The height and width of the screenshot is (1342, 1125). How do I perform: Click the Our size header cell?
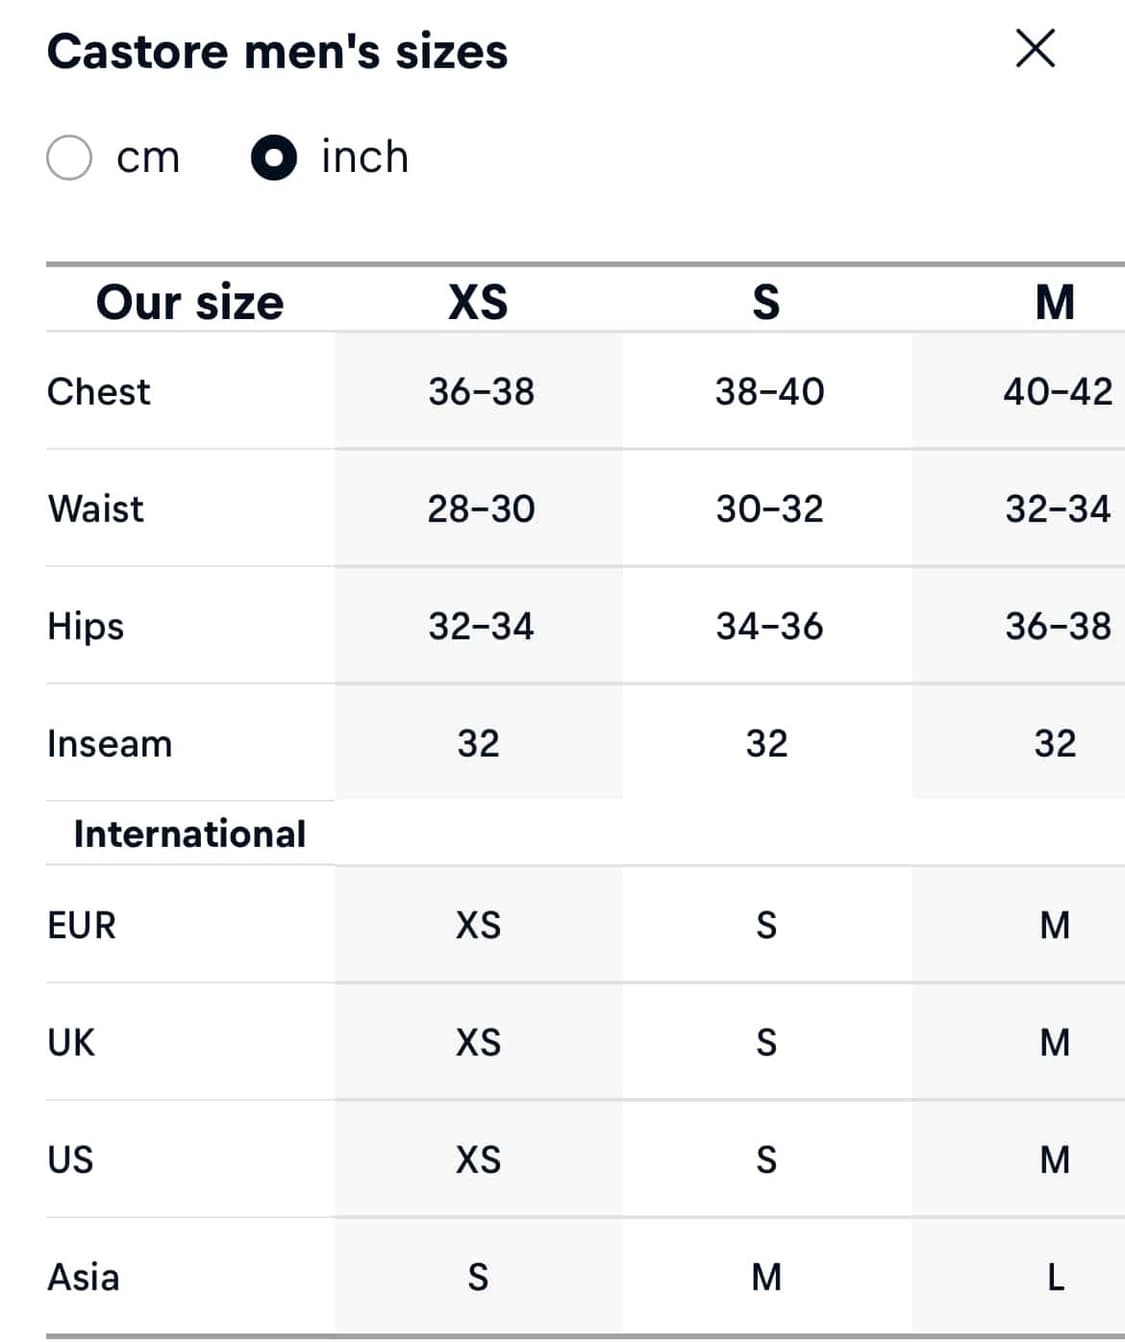pyautogui.click(x=190, y=302)
